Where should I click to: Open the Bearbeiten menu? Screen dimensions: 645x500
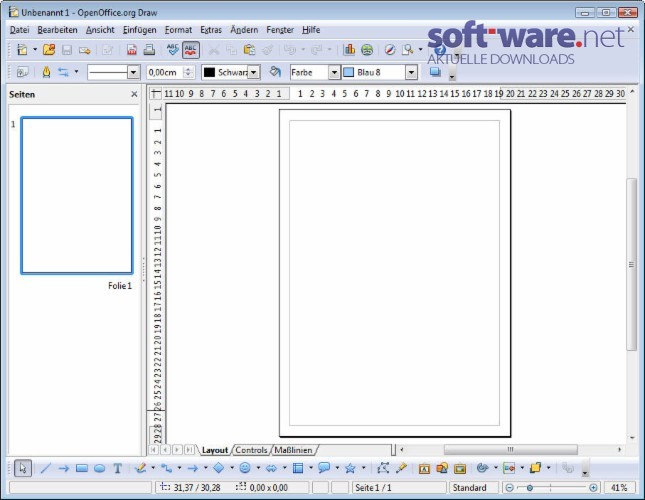(x=57, y=30)
